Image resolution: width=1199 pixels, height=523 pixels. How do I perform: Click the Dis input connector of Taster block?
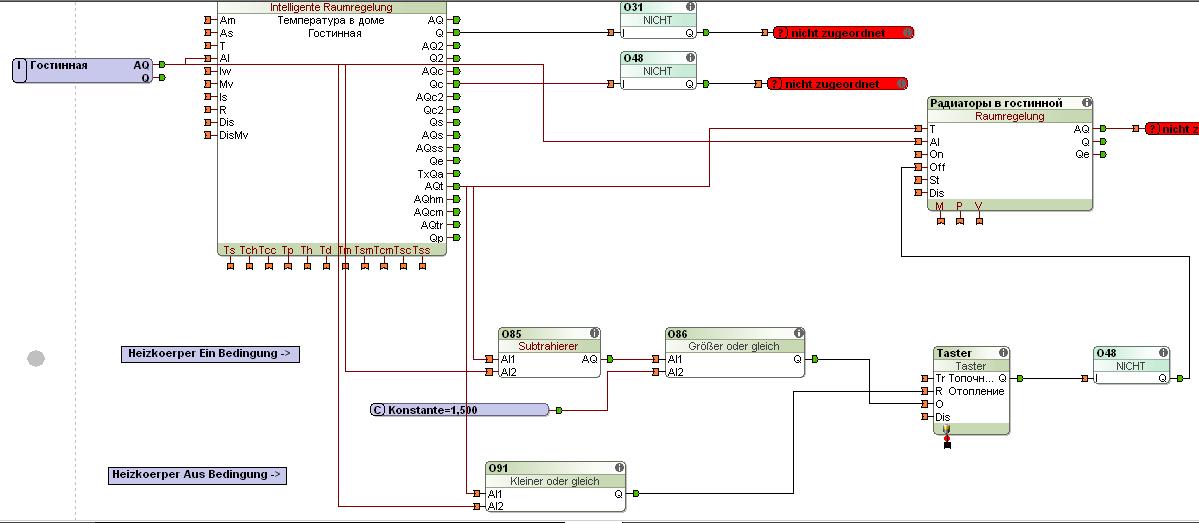tap(924, 417)
